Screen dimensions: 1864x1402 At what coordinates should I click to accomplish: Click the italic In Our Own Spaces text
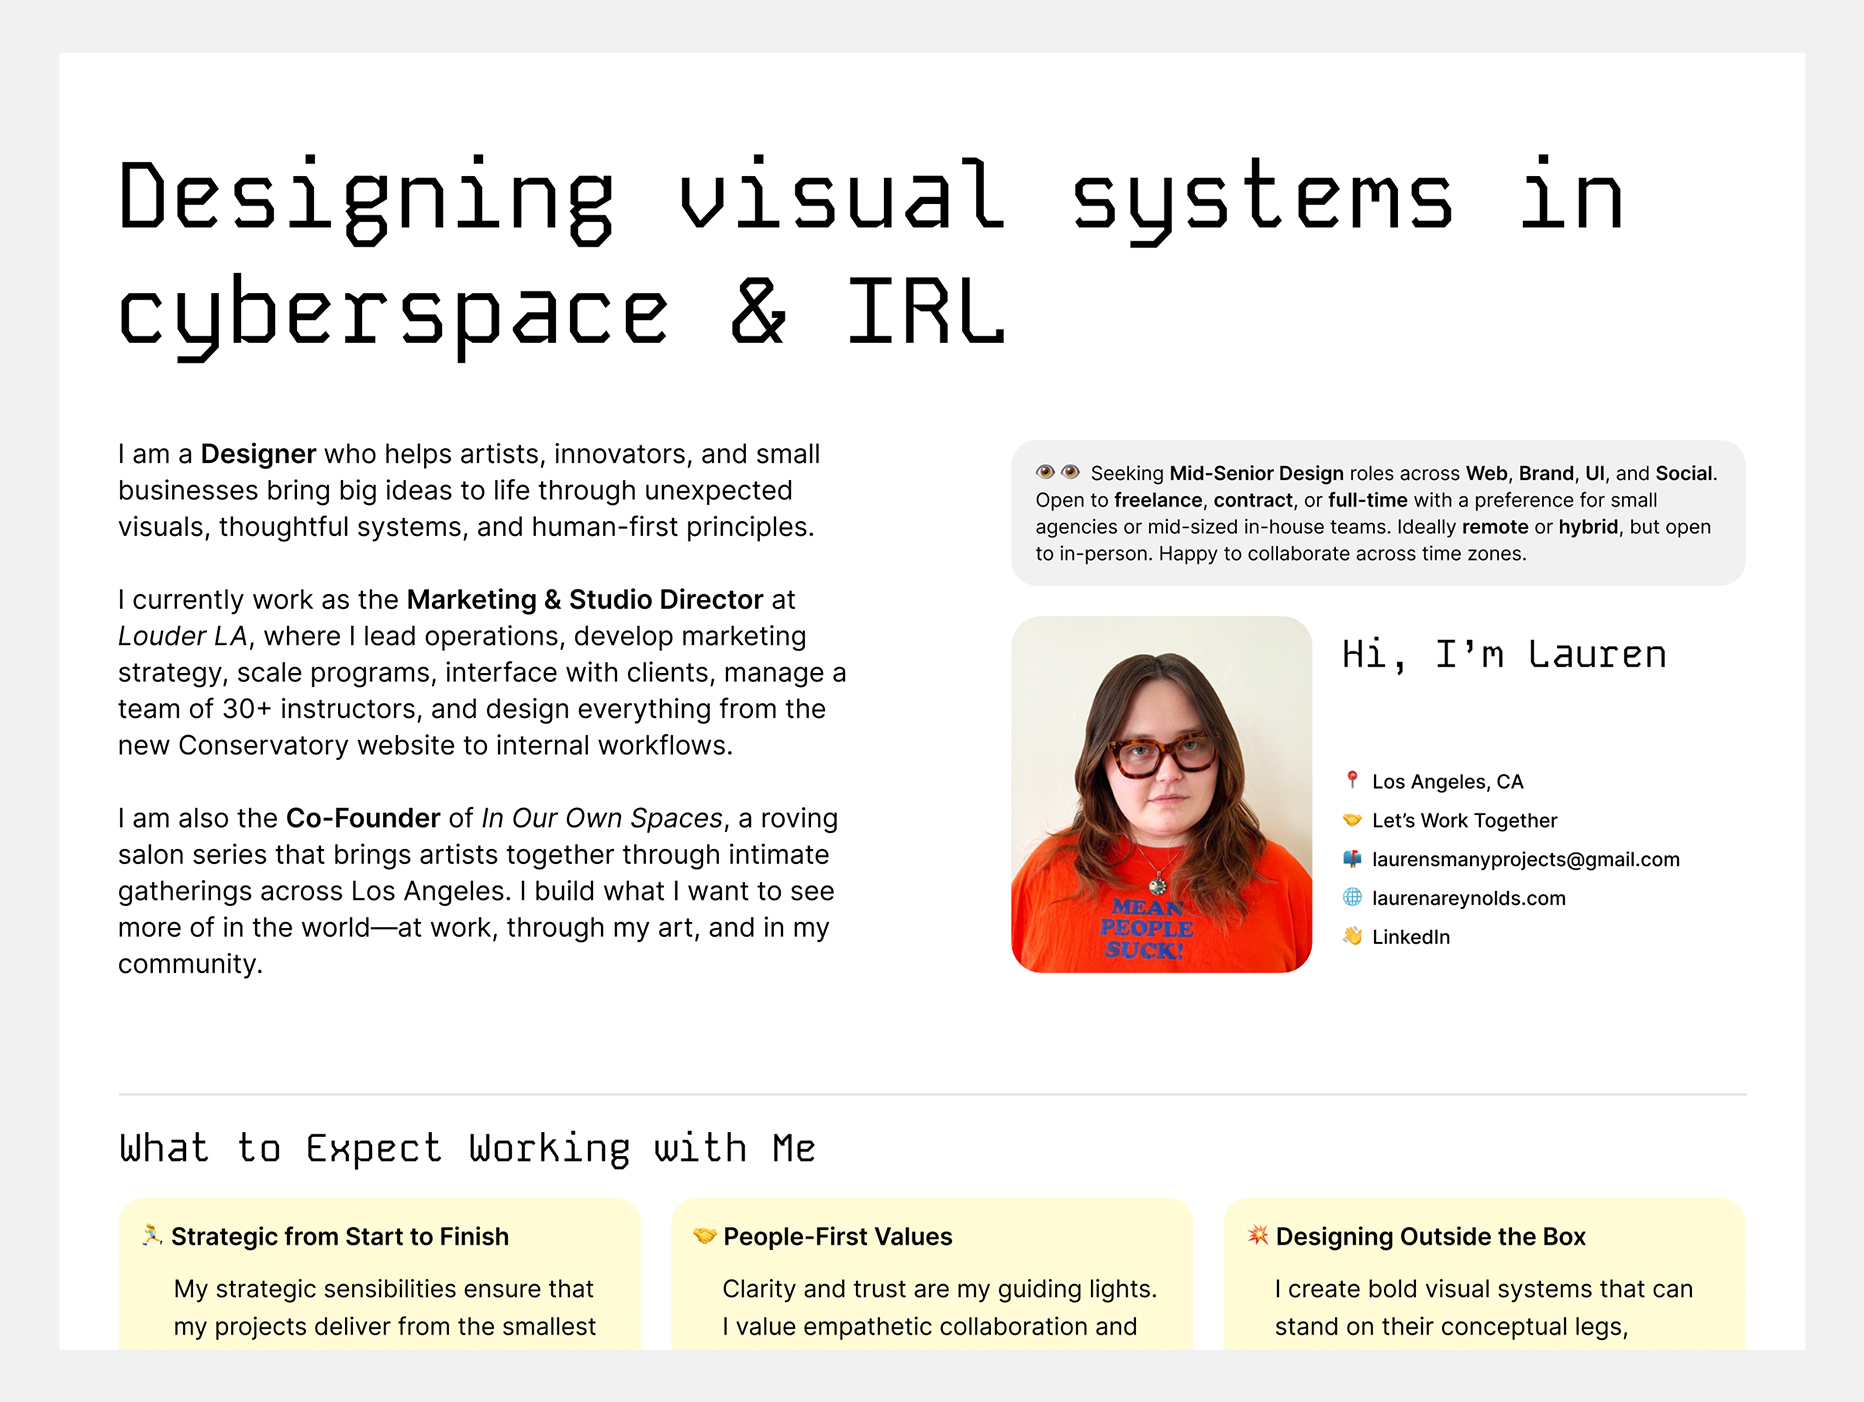click(x=602, y=818)
